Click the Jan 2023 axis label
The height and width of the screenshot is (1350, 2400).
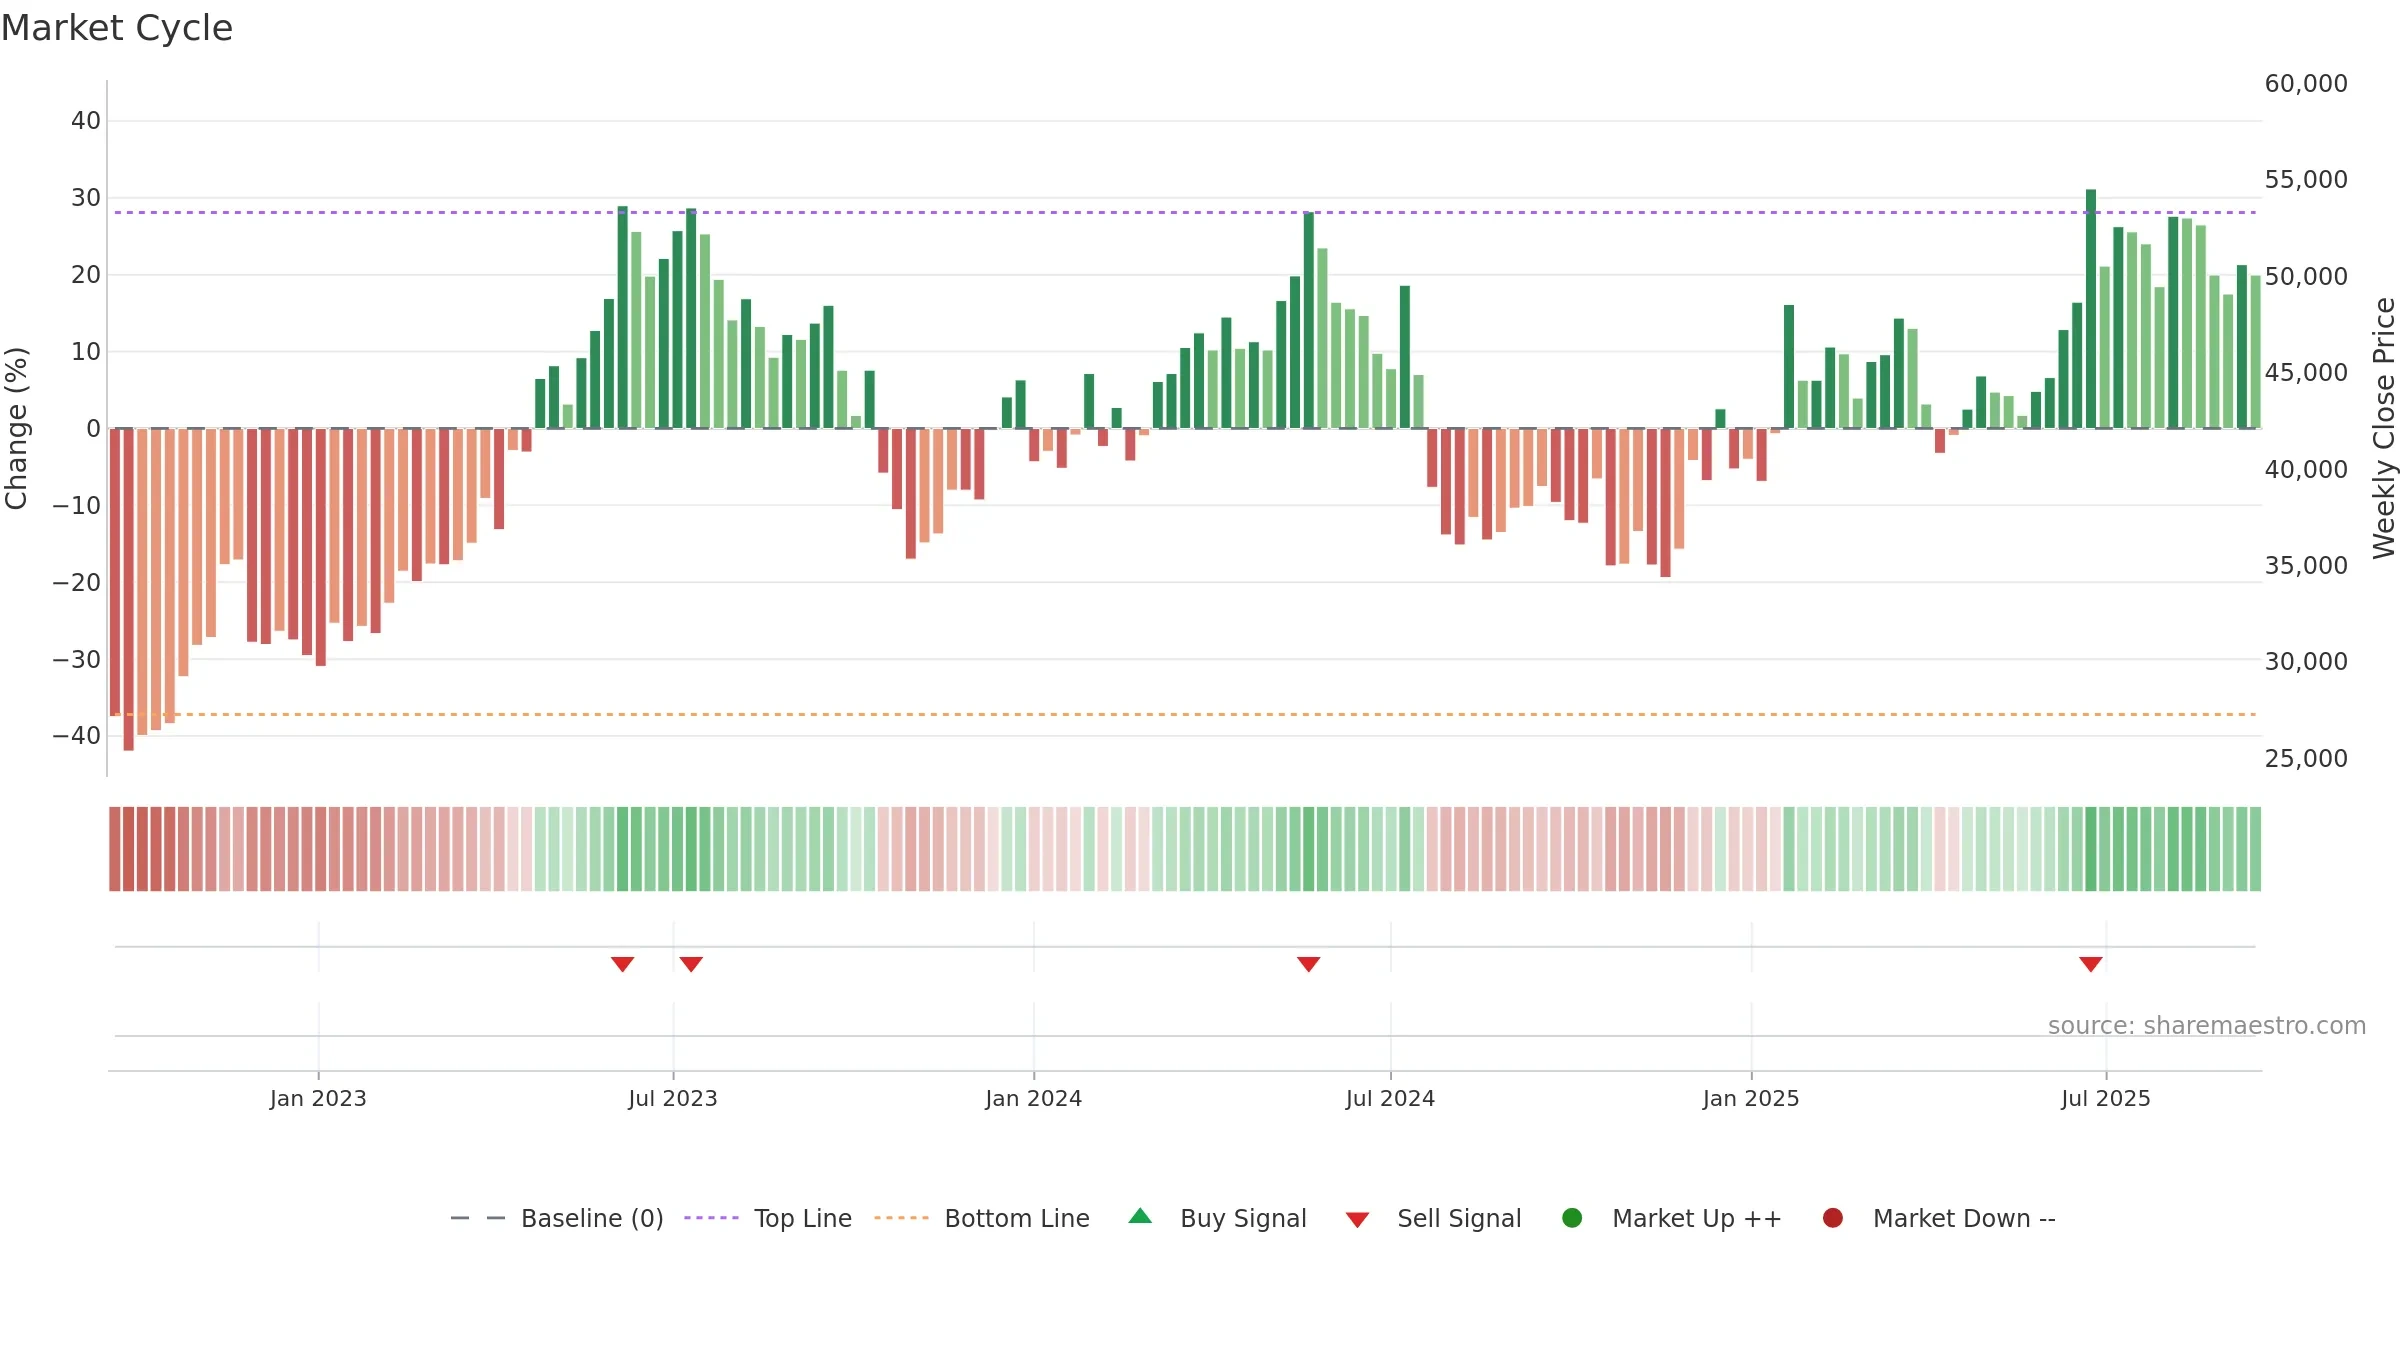318,1099
